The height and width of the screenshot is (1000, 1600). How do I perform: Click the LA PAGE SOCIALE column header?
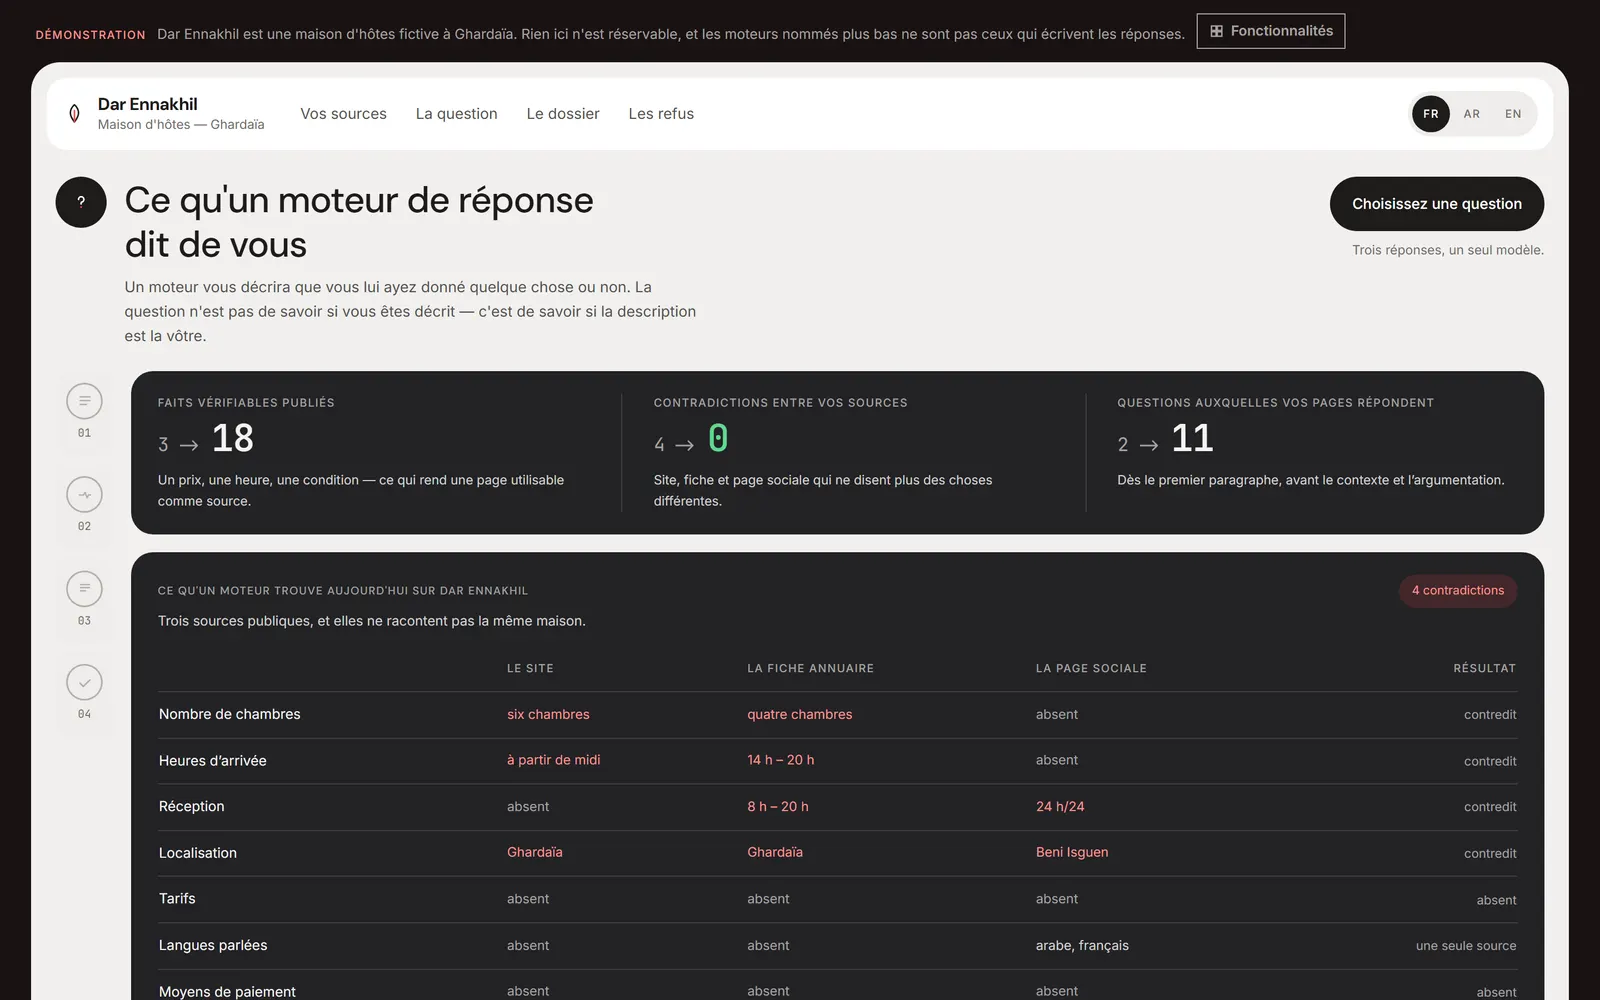[x=1091, y=668]
